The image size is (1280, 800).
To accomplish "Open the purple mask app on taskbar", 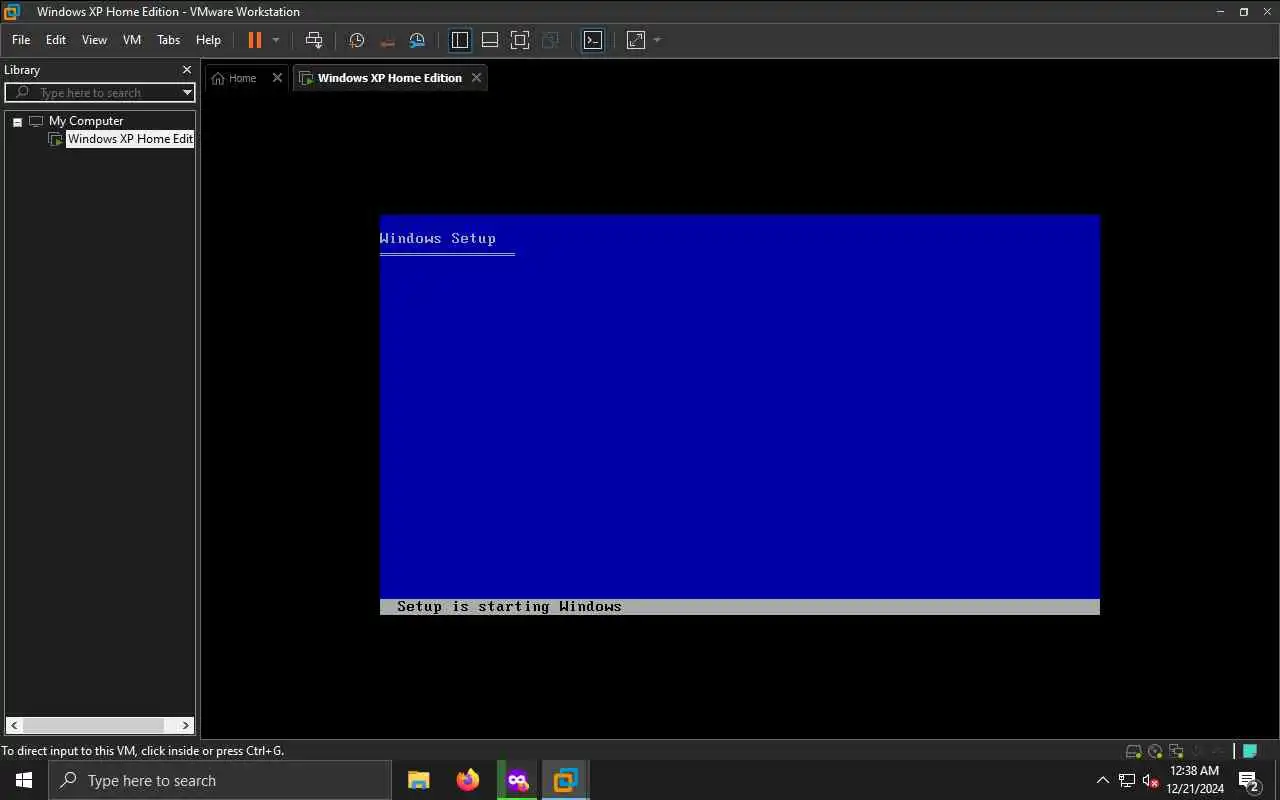I will coord(517,780).
